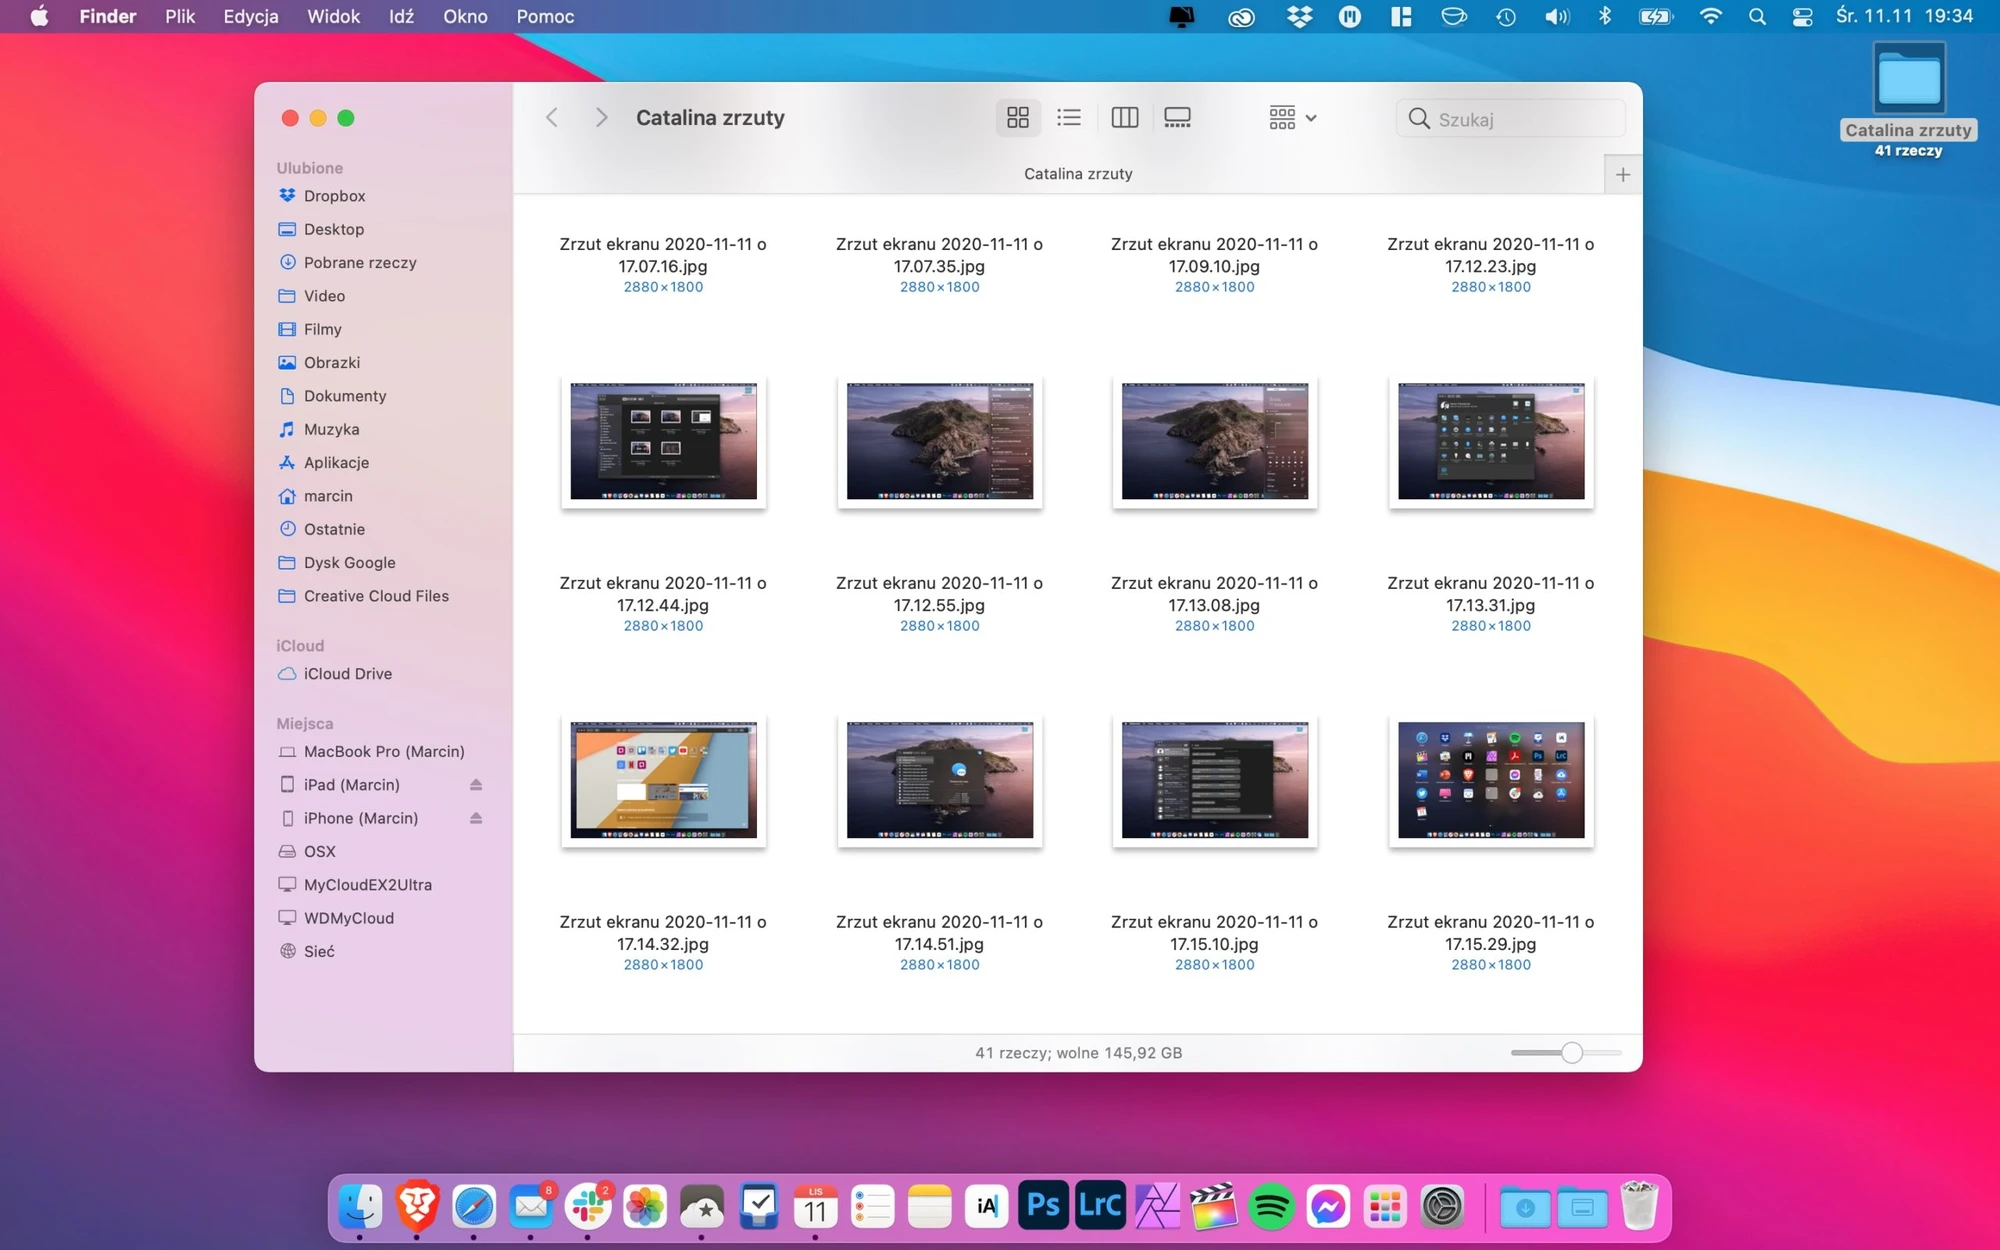Adjust the icon size slider
The height and width of the screenshot is (1250, 2000).
point(1571,1052)
